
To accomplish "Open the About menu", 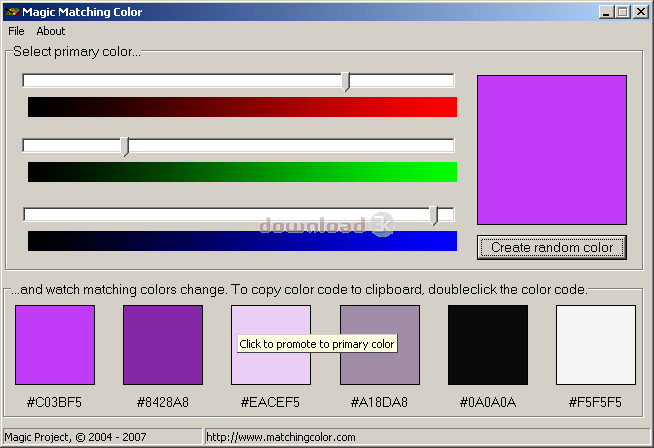I will tap(51, 31).
